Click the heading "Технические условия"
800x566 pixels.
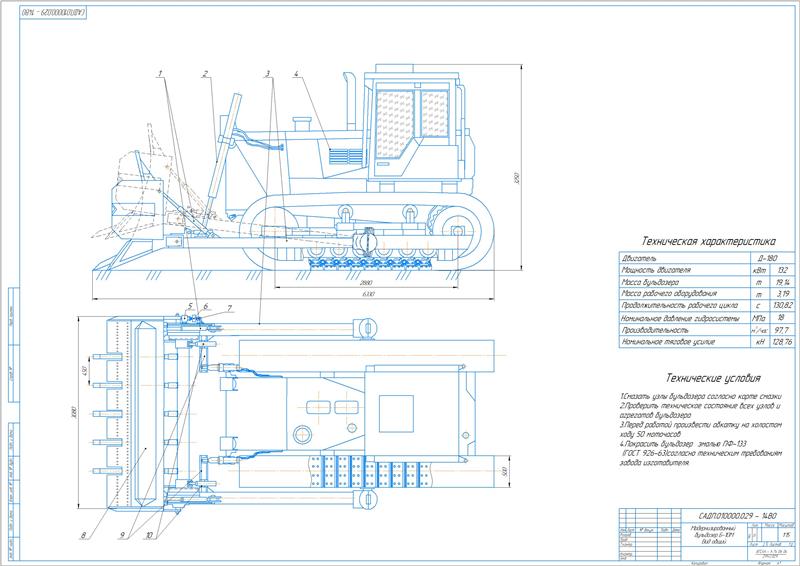(x=713, y=378)
